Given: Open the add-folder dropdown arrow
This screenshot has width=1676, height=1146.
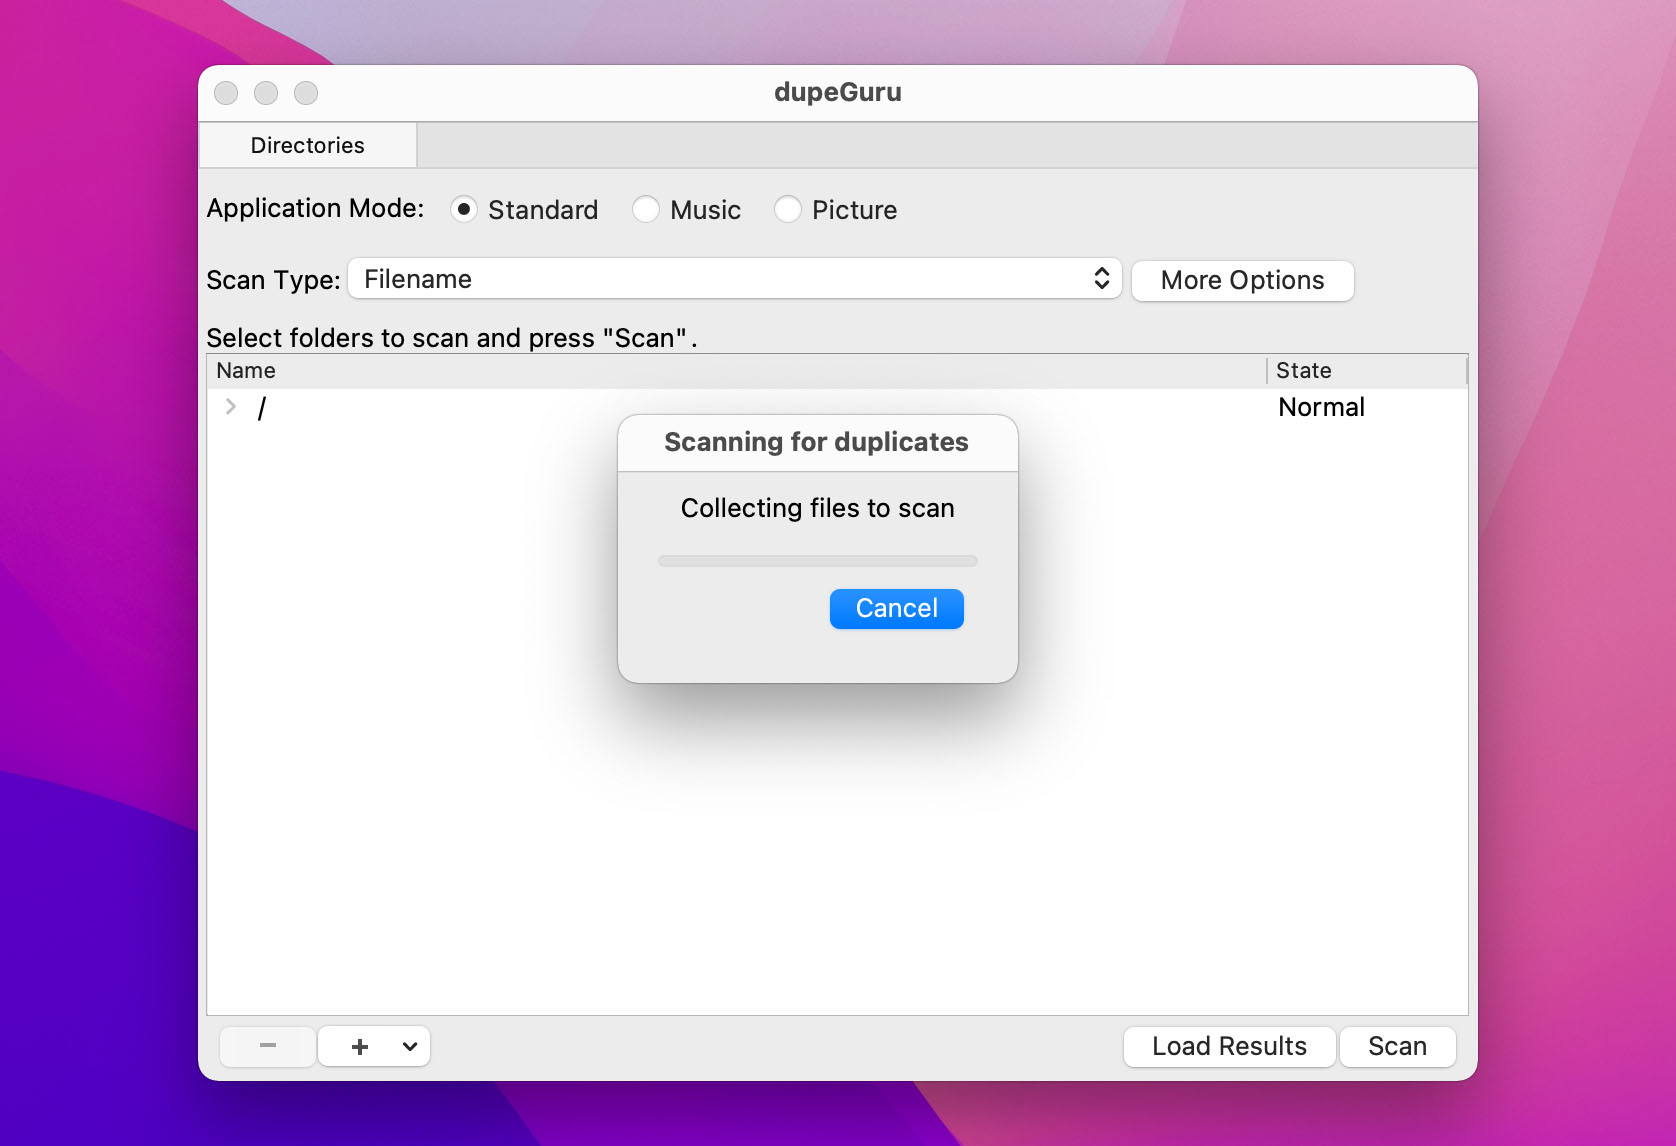Looking at the screenshot, I should (x=410, y=1046).
